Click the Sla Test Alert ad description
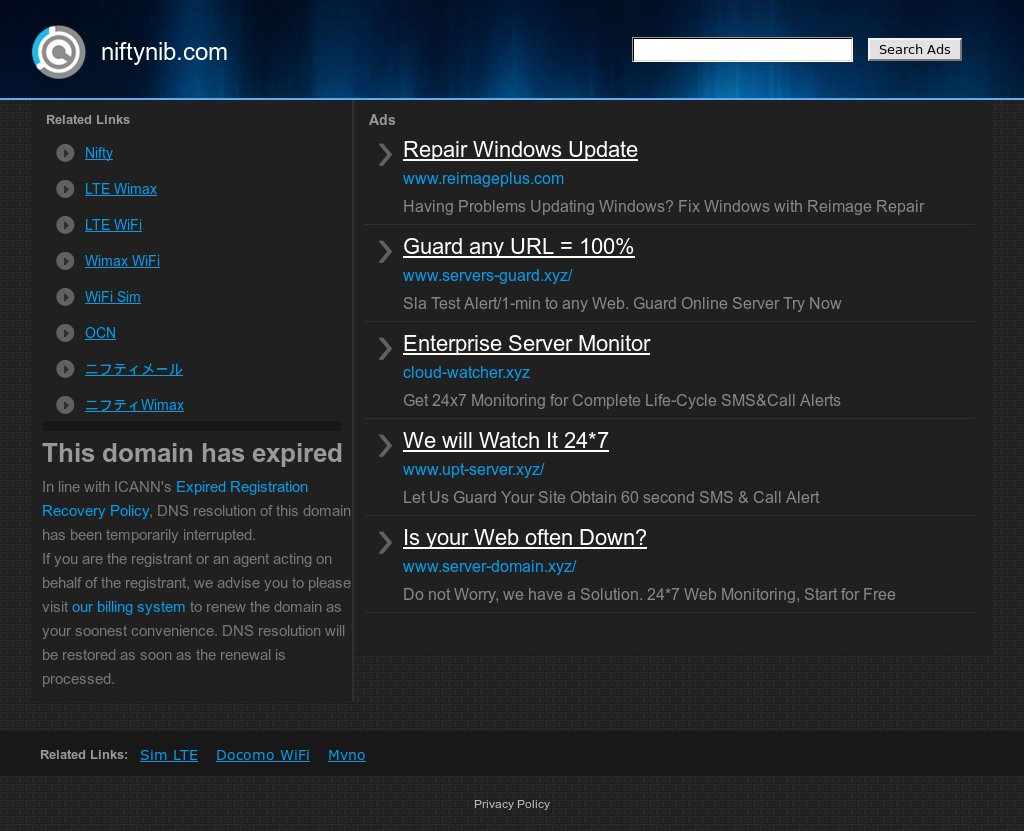This screenshot has height=831, width=1024. [622, 304]
